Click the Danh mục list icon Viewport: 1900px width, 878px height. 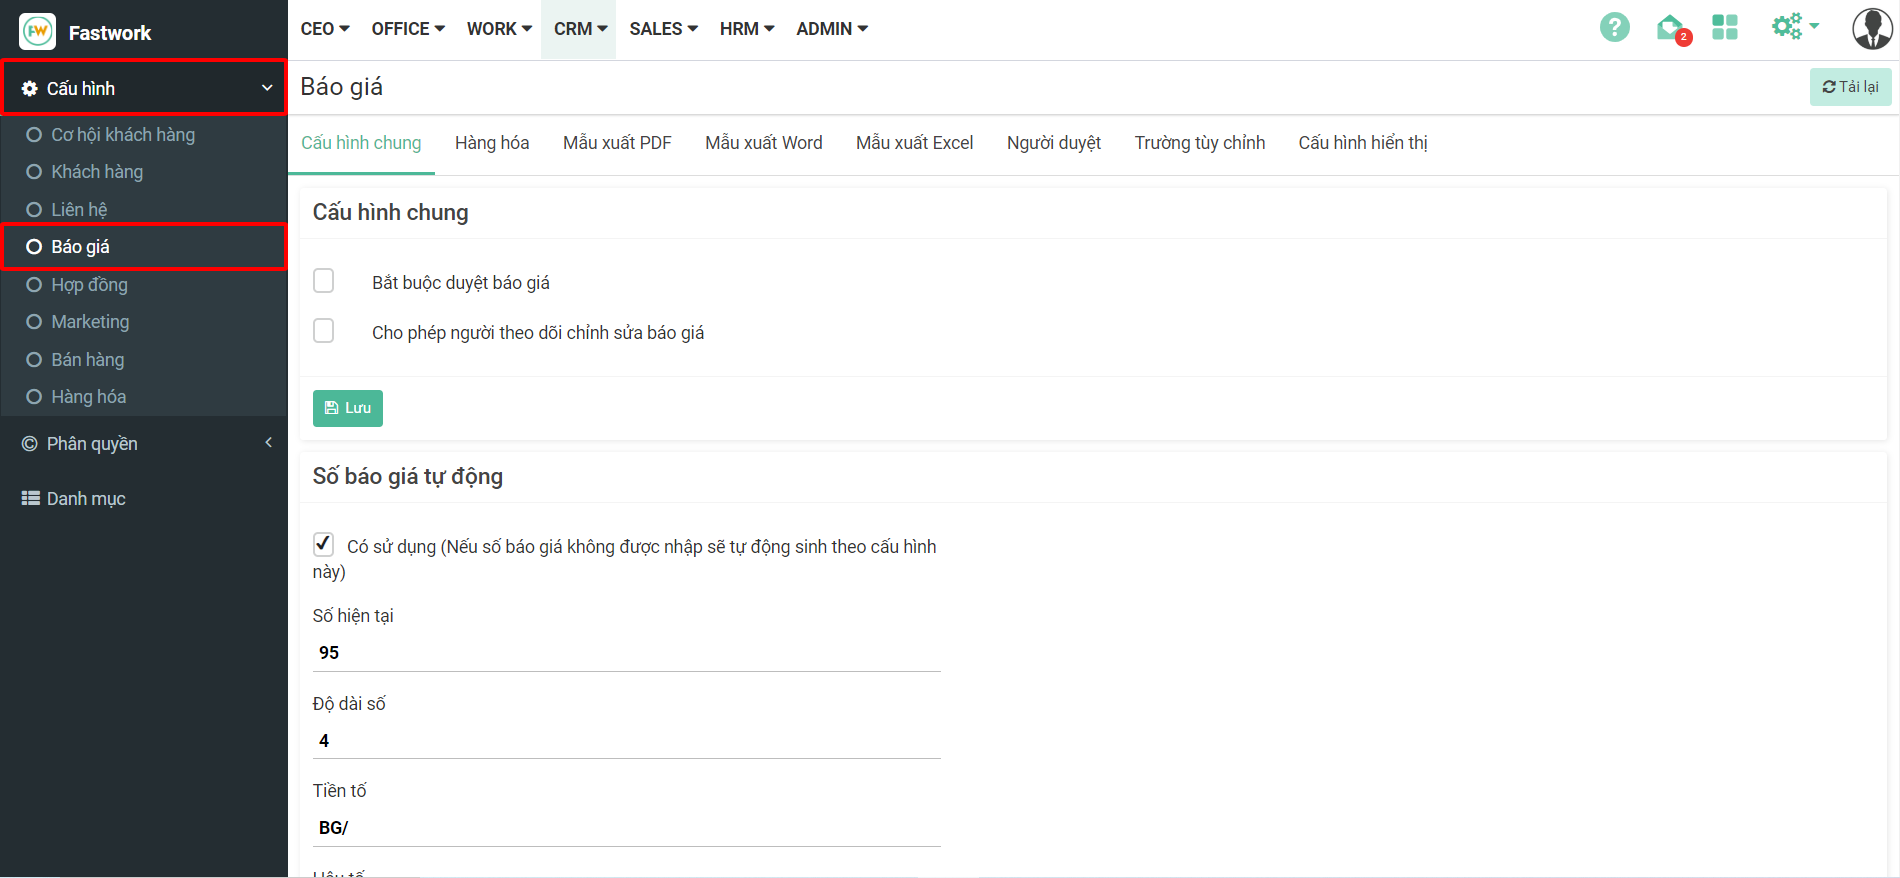[31, 498]
